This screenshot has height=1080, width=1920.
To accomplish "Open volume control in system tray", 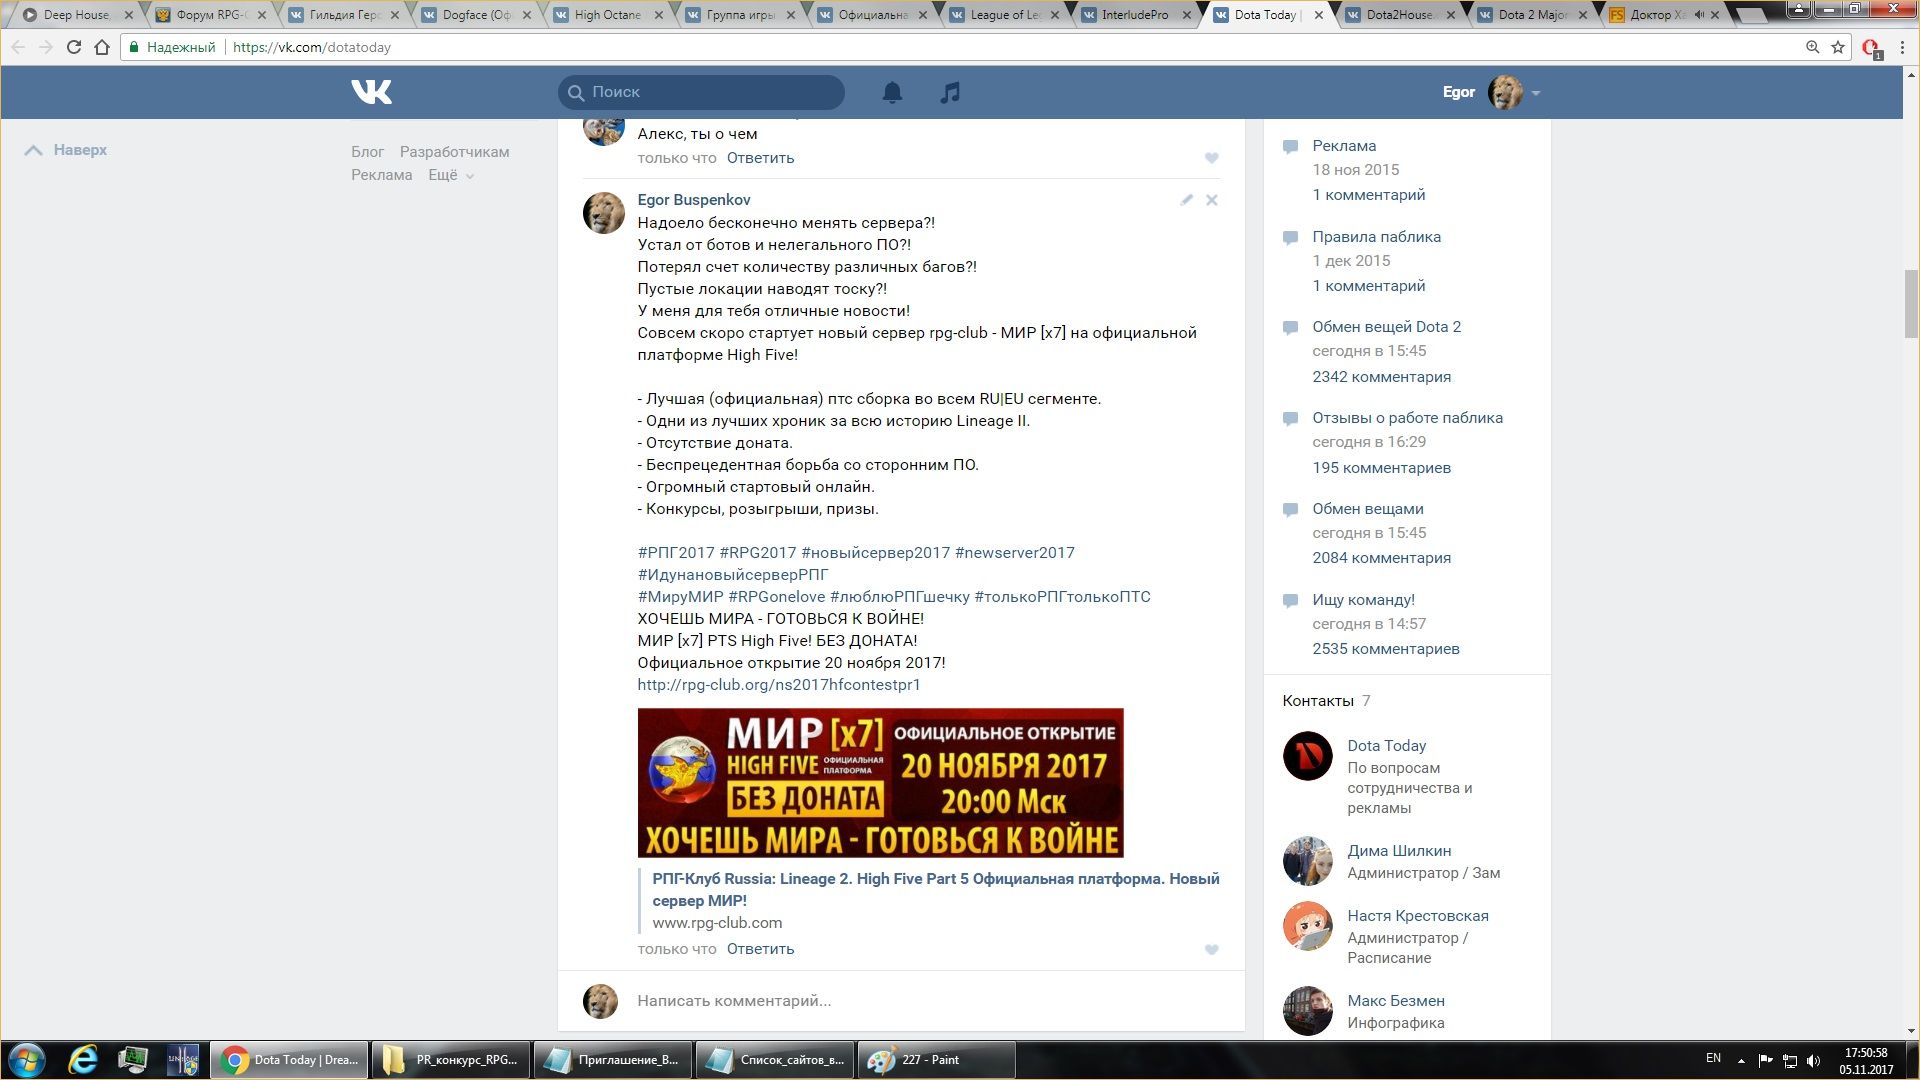I will tap(1814, 1061).
